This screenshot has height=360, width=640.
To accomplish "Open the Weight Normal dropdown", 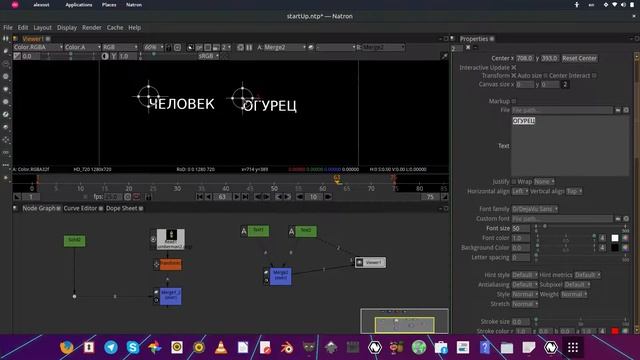I will 574,294.
